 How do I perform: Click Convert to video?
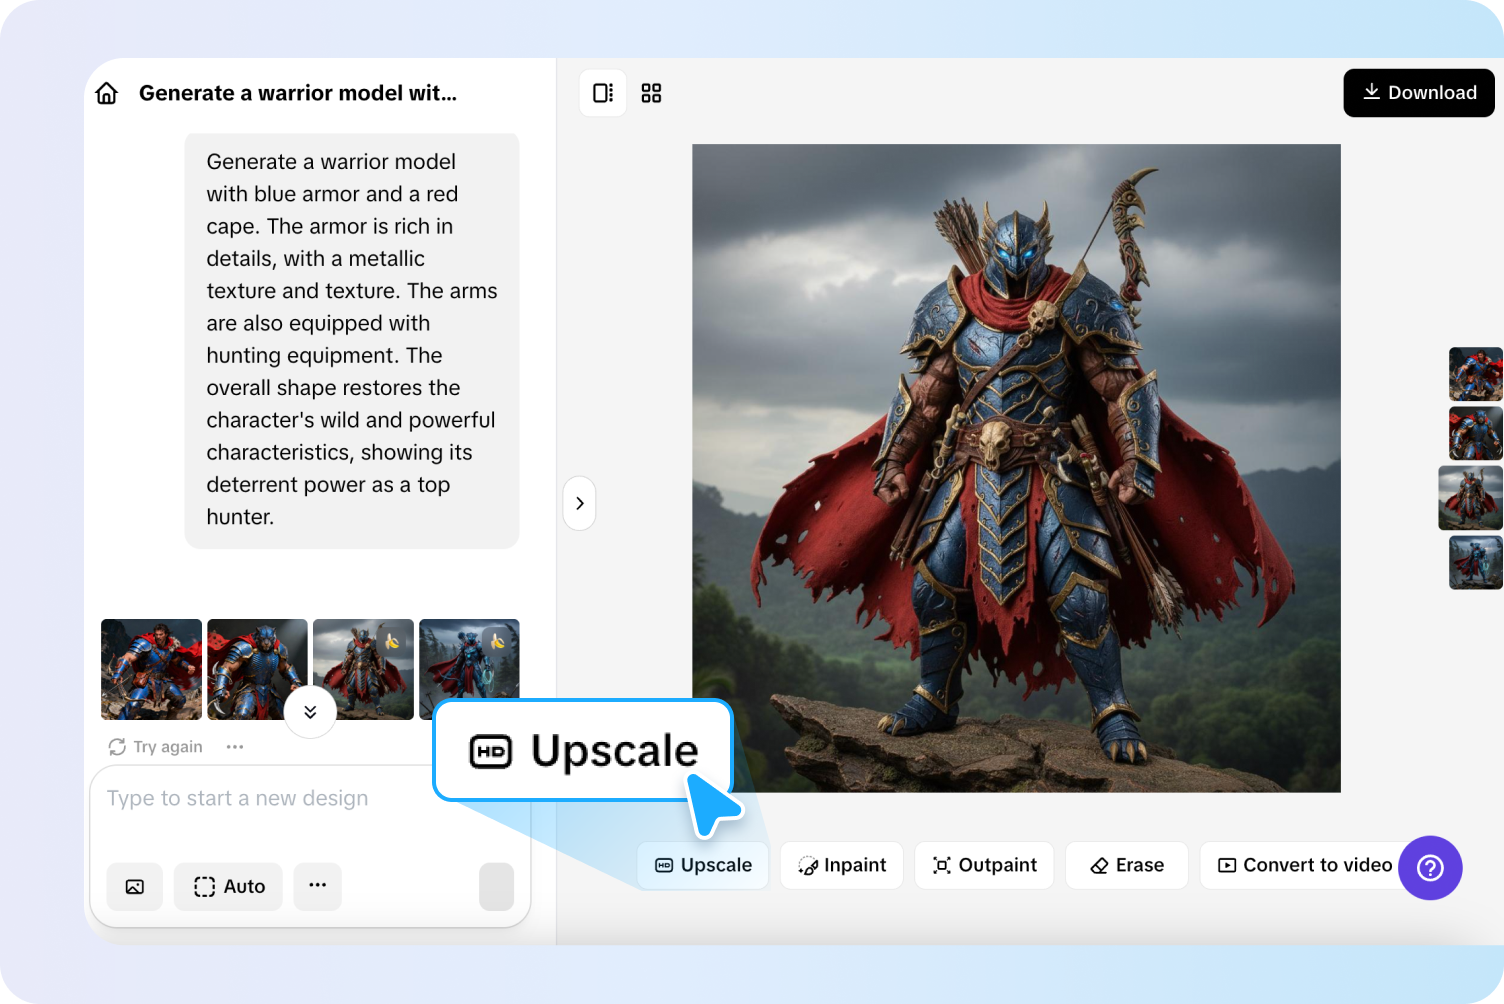(x=1304, y=865)
